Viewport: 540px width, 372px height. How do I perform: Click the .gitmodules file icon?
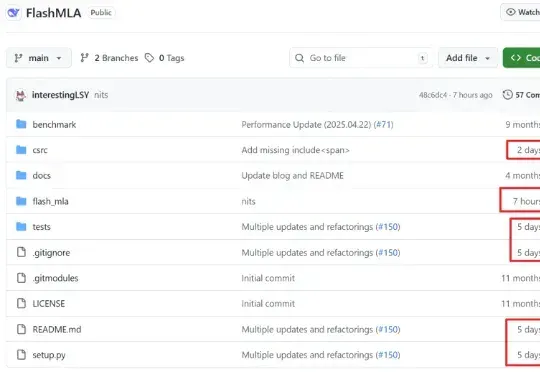tap(21, 278)
